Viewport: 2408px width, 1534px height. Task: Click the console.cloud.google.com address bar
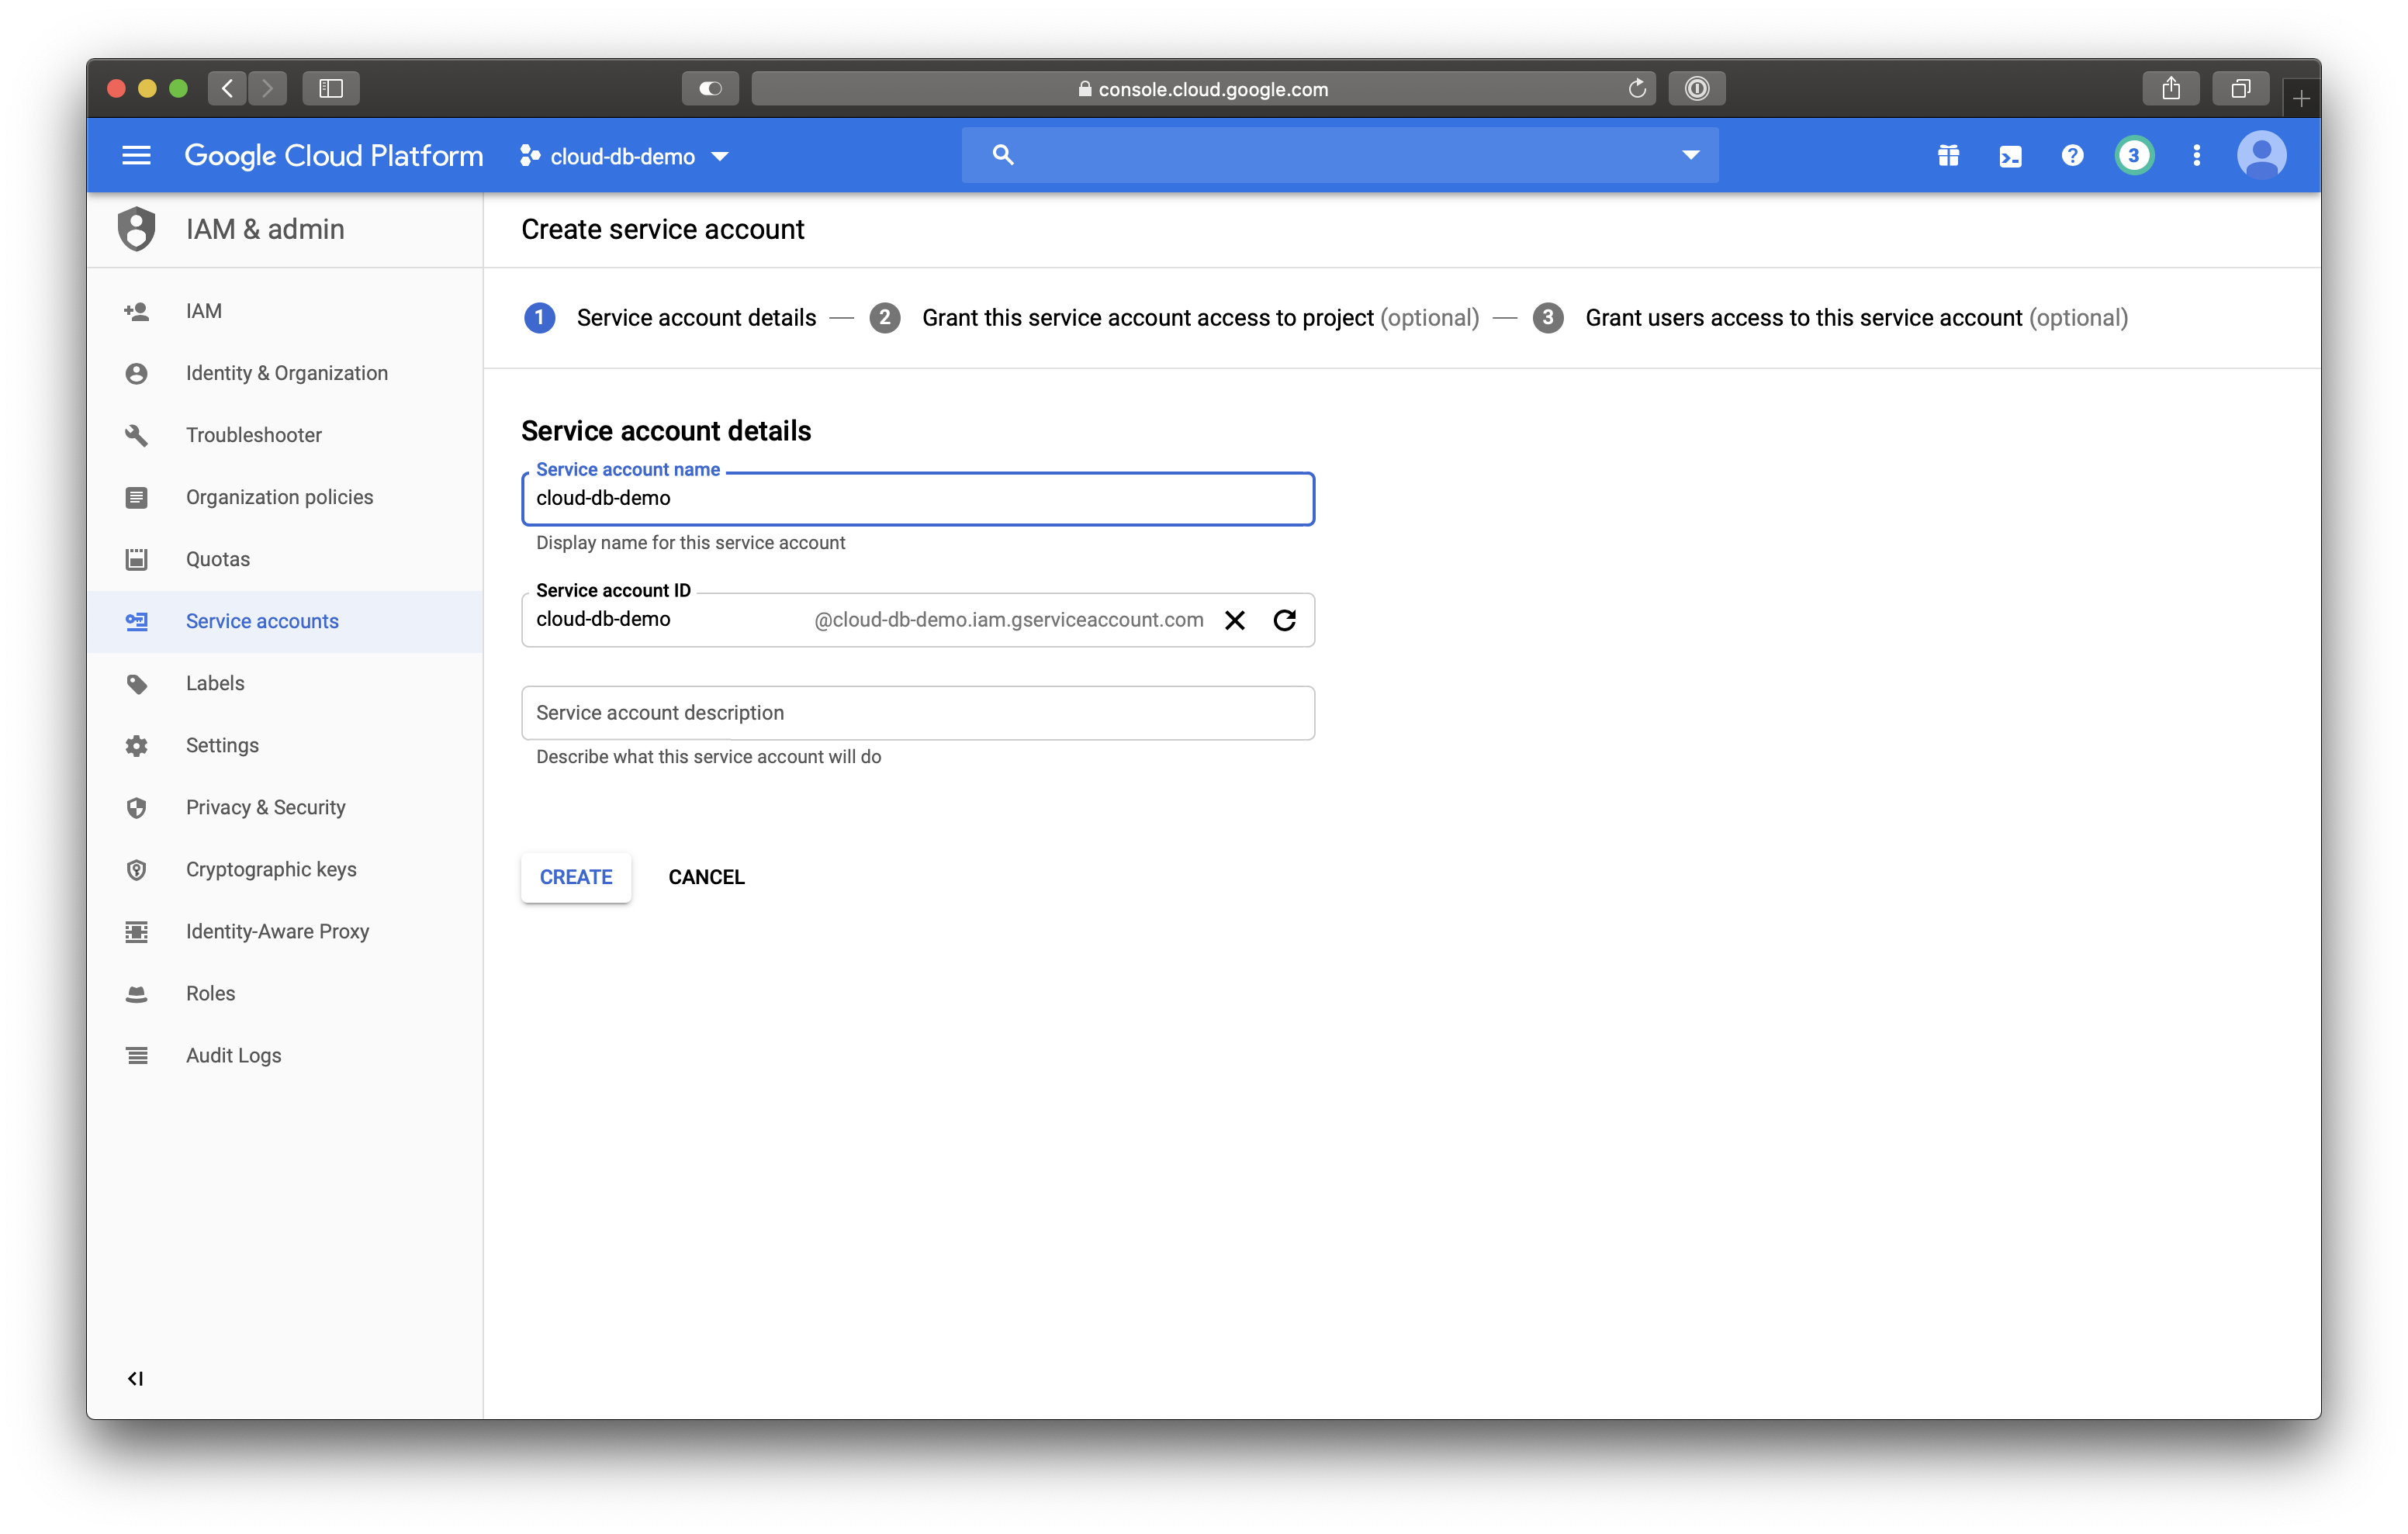pyautogui.click(x=1203, y=88)
